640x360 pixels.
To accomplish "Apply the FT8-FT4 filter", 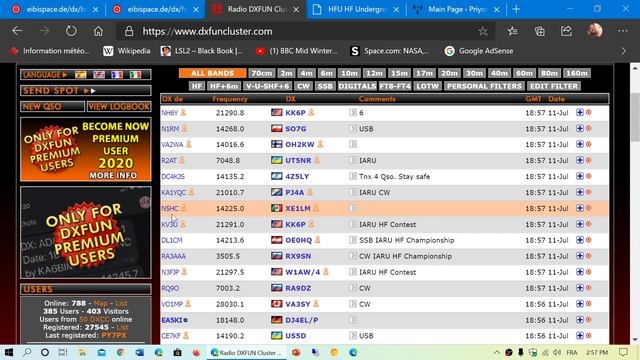I will tap(395, 86).
